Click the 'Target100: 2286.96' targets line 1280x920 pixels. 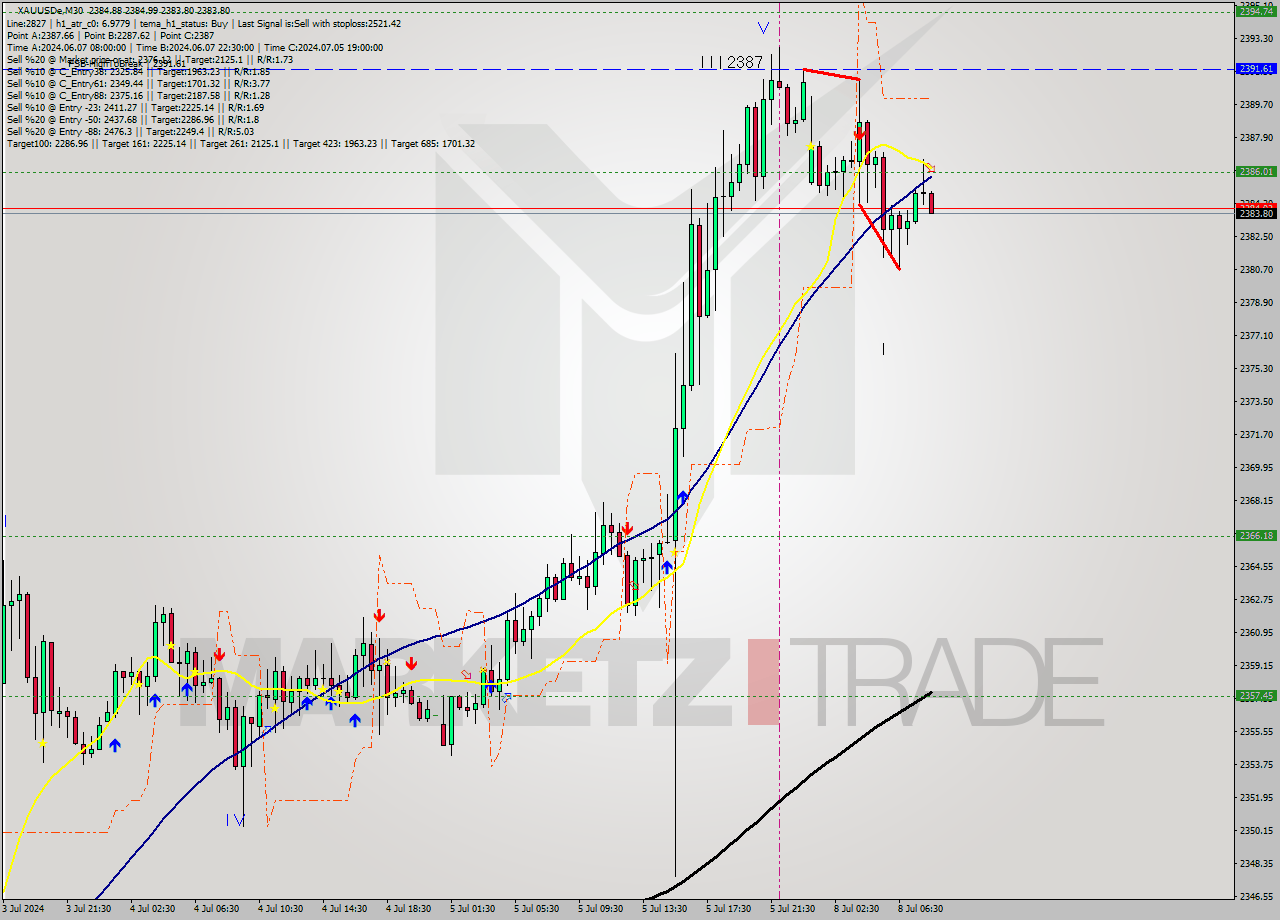click(x=240, y=143)
